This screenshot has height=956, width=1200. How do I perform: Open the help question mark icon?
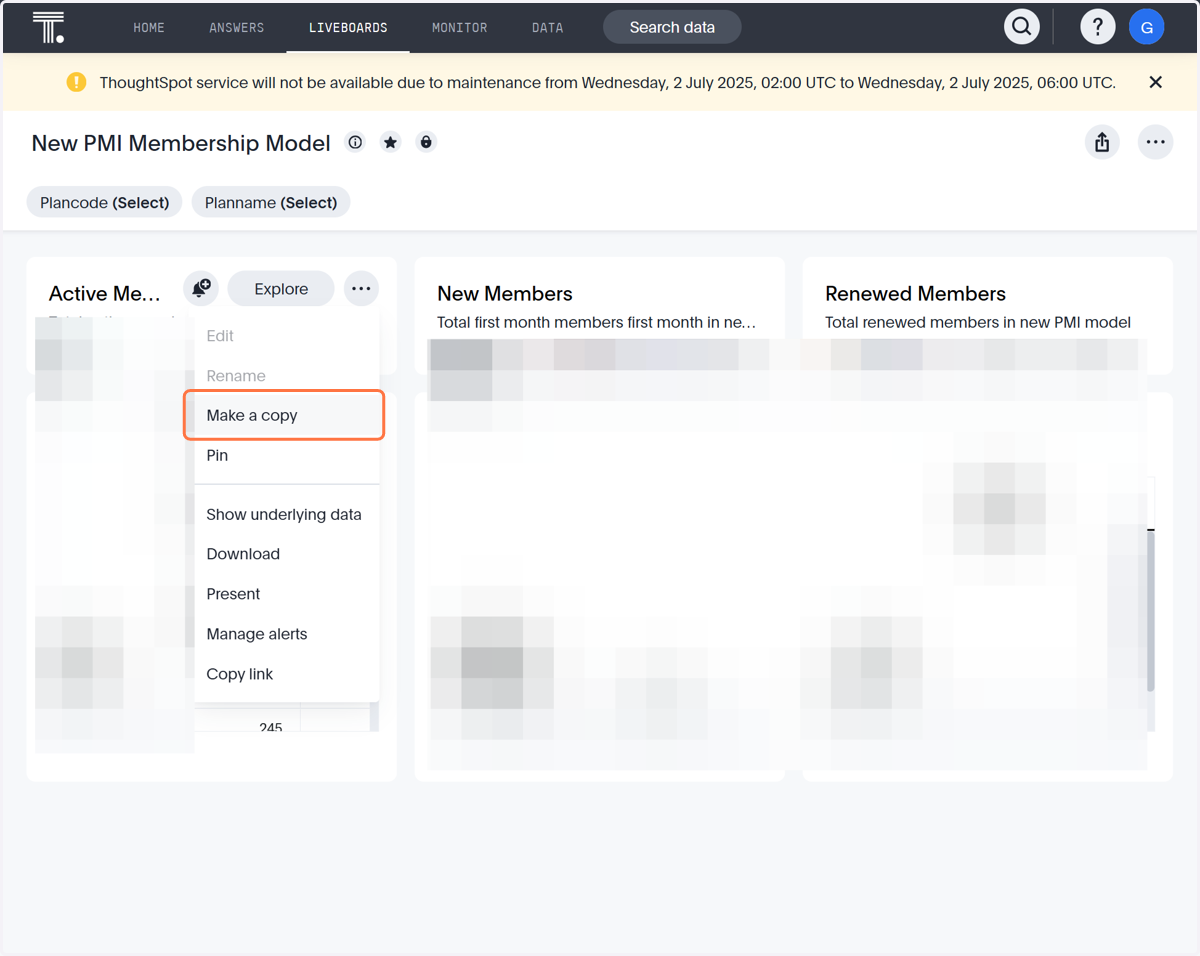tap(1098, 27)
